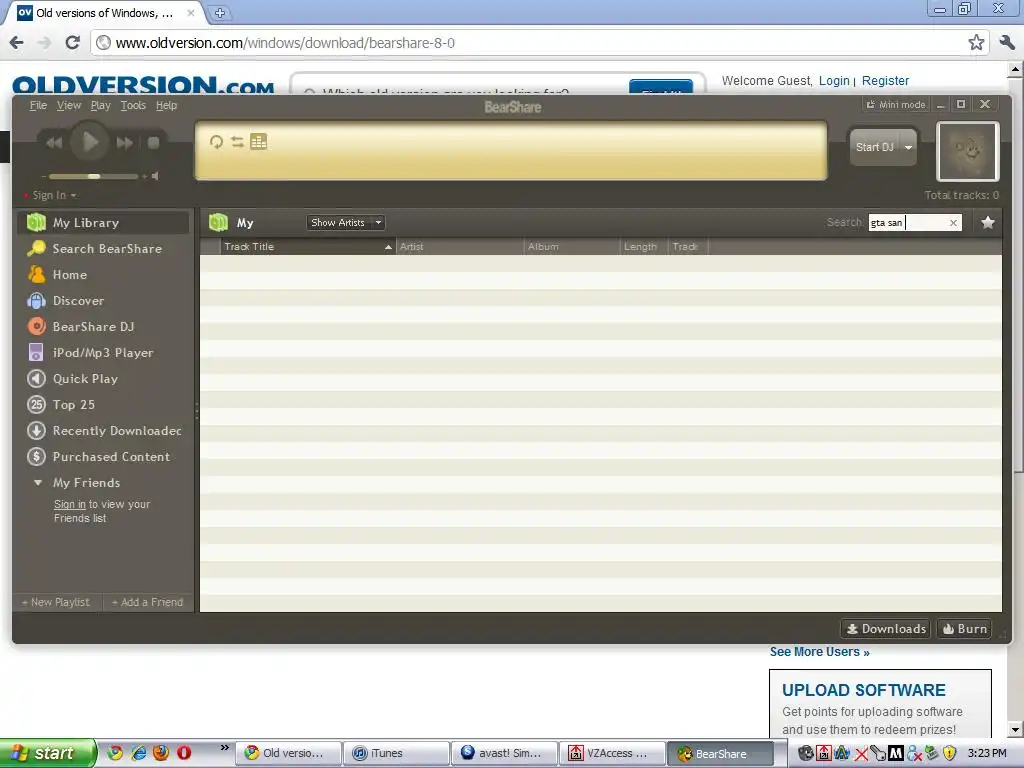Open the Sign In dropdown
Screen dimensions: 1024x768
(x=54, y=195)
